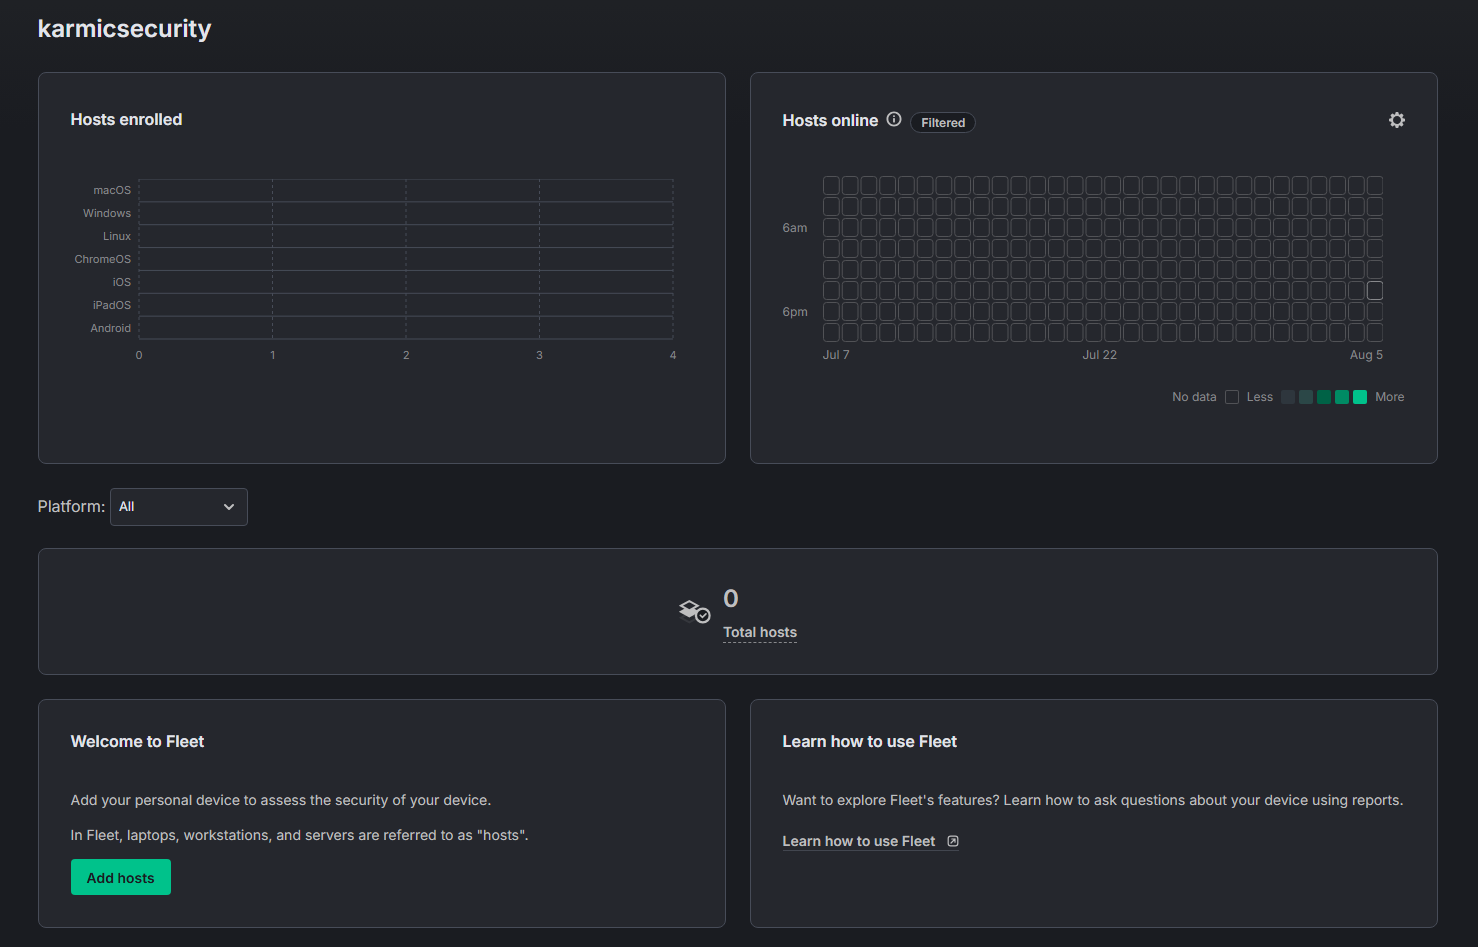
Task: Click the iPadOS chart label
Action: [x=112, y=305]
